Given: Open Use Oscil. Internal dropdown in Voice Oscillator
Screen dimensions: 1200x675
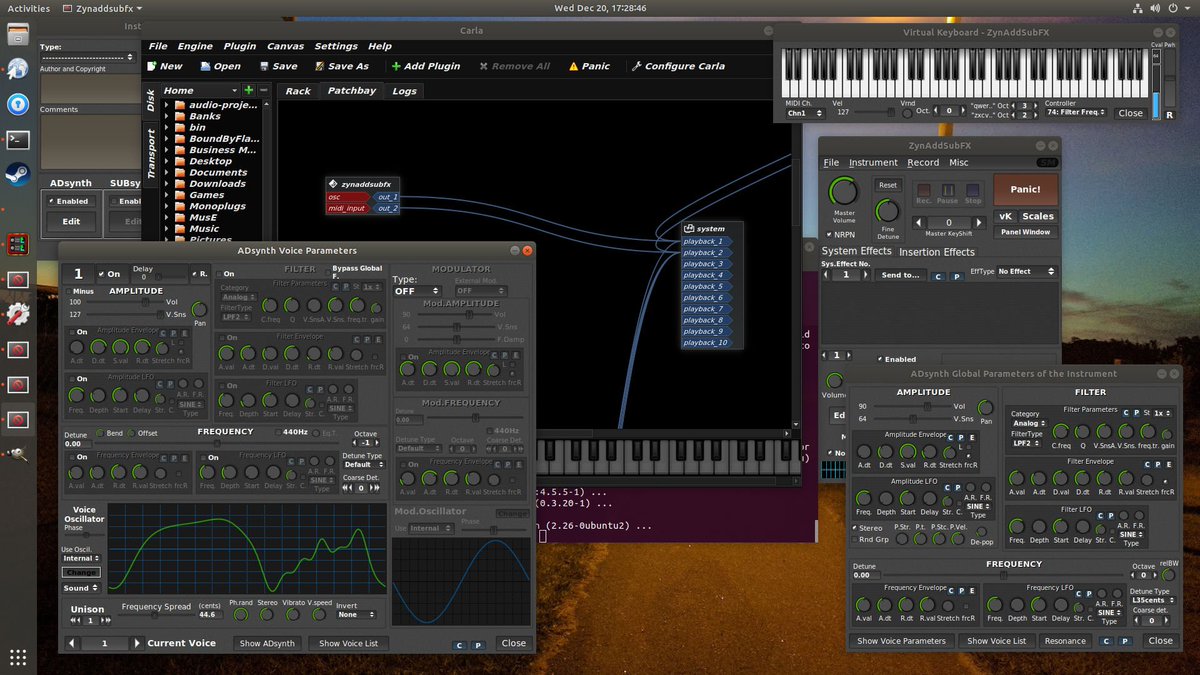Looking at the screenshot, I should click(x=80, y=558).
